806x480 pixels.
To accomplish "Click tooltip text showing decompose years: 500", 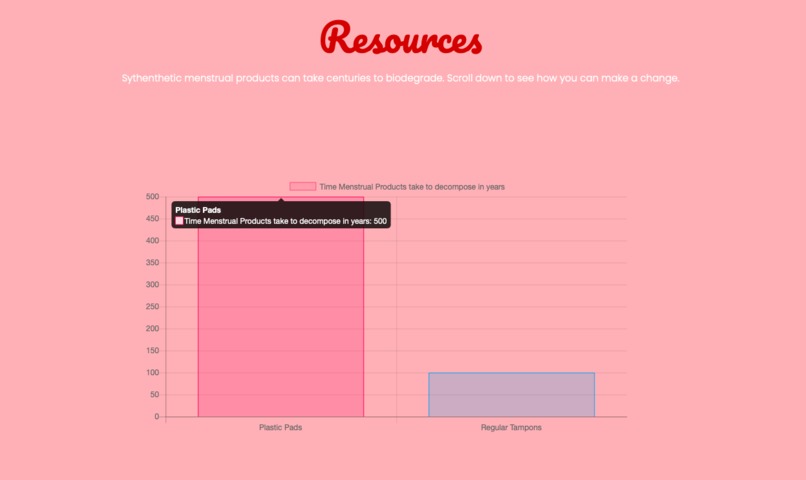I will click(x=285, y=221).
